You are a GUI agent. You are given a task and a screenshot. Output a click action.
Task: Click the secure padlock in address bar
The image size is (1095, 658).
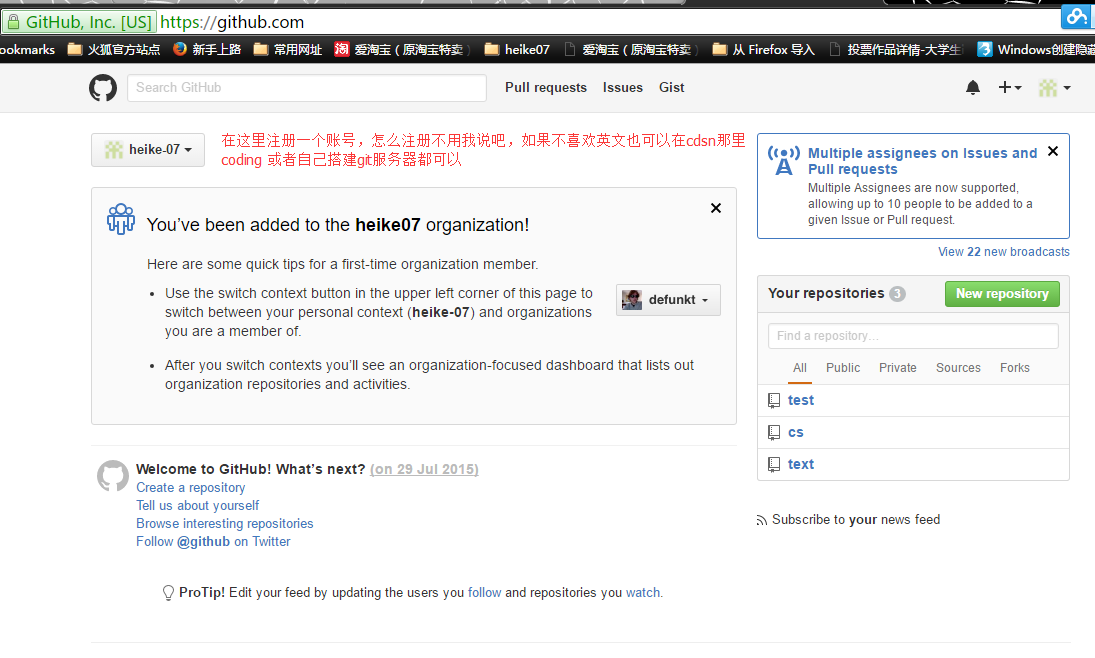(13, 22)
